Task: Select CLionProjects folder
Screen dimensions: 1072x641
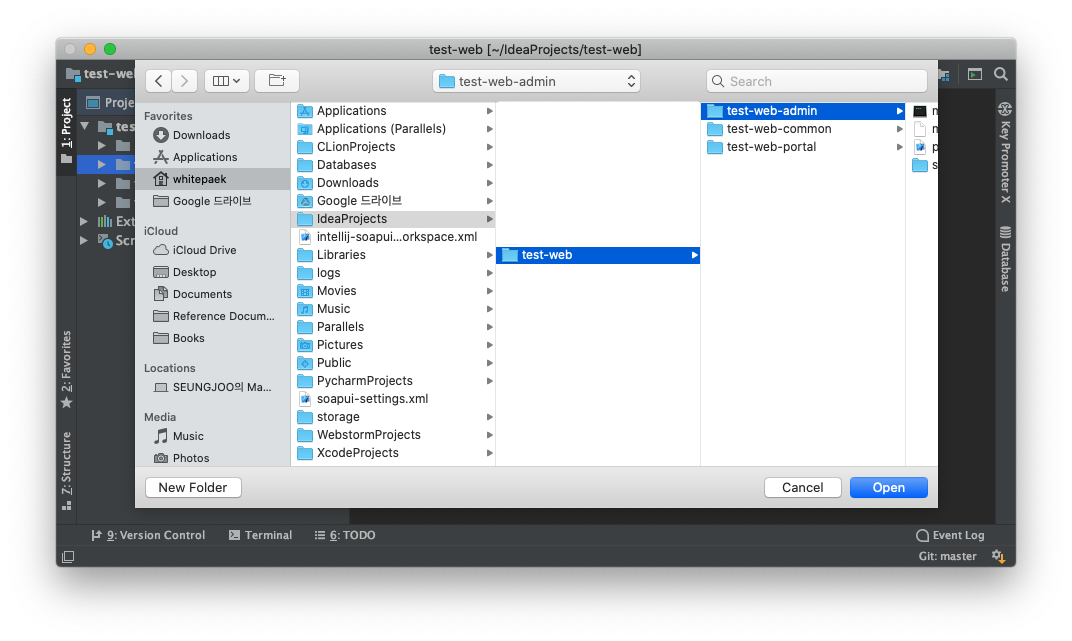Action: [394, 147]
